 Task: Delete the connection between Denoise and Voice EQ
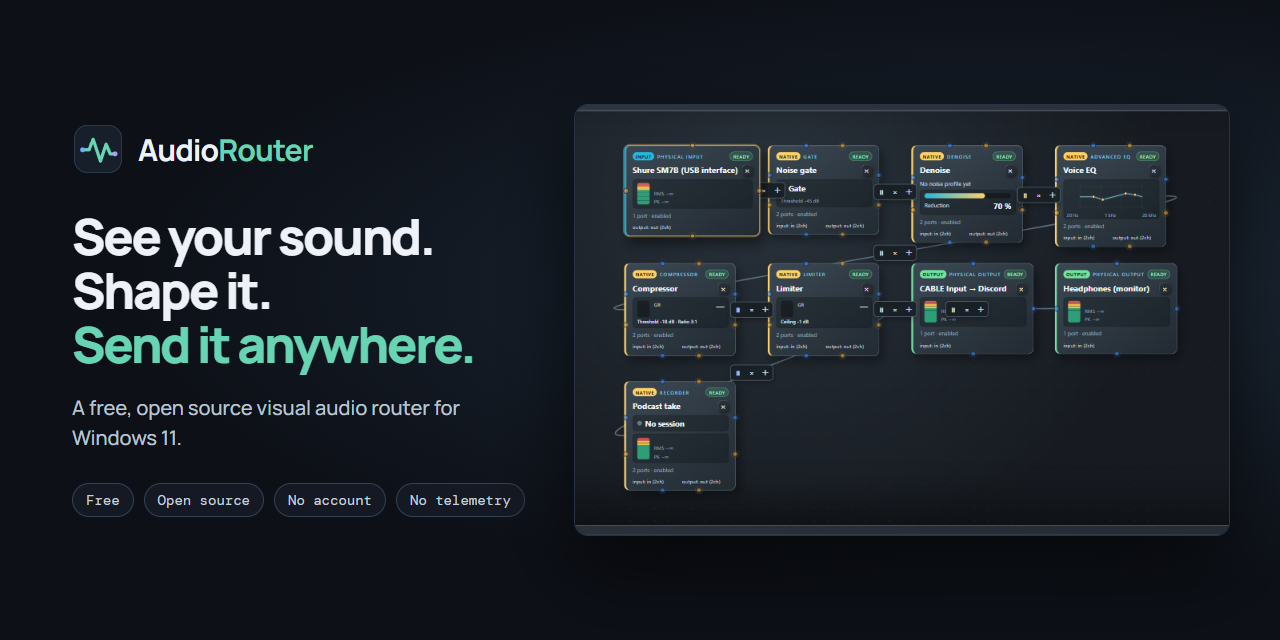pyautogui.click(x=1038, y=195)
